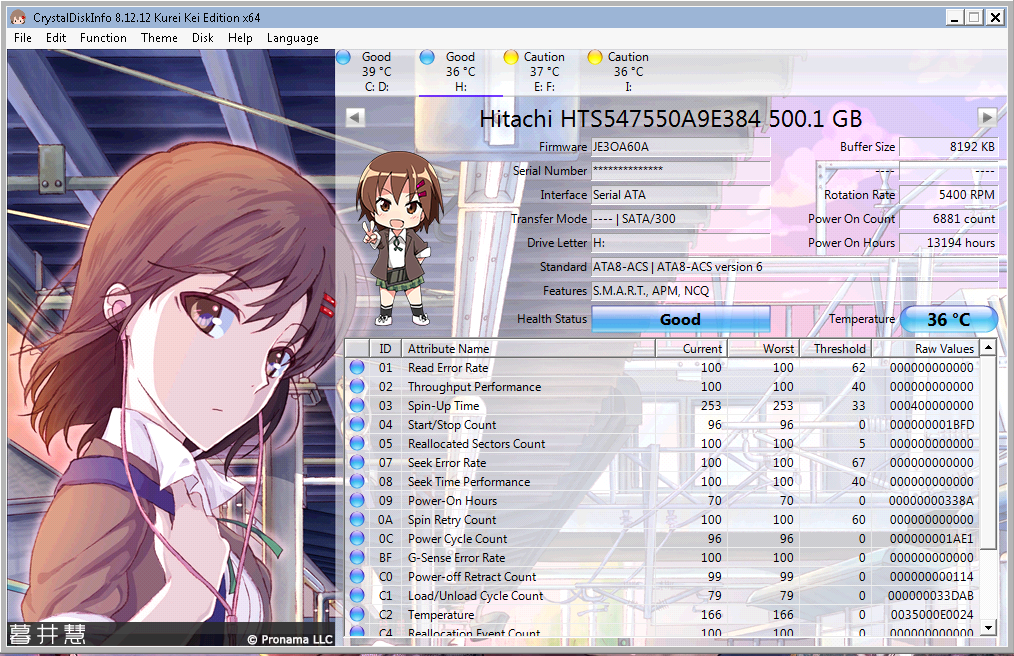Click status orb of Throughput Performance row

coord(357,386)
